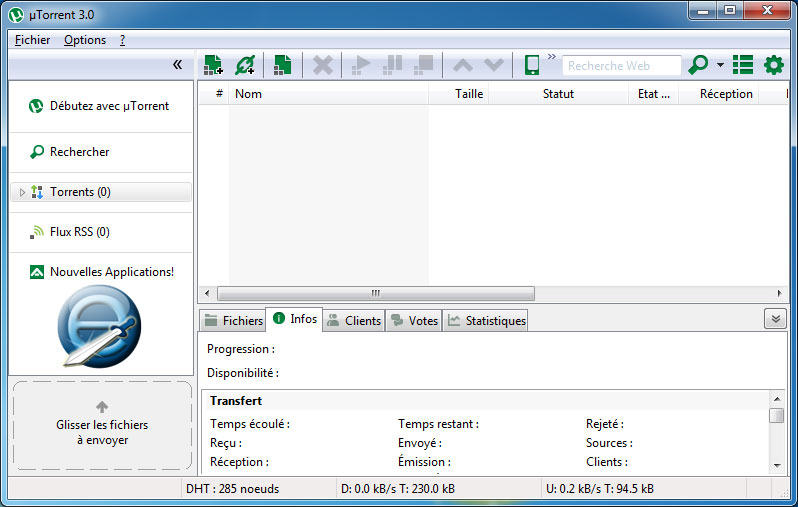
Task: Open the Options menu
Action: 85,40
